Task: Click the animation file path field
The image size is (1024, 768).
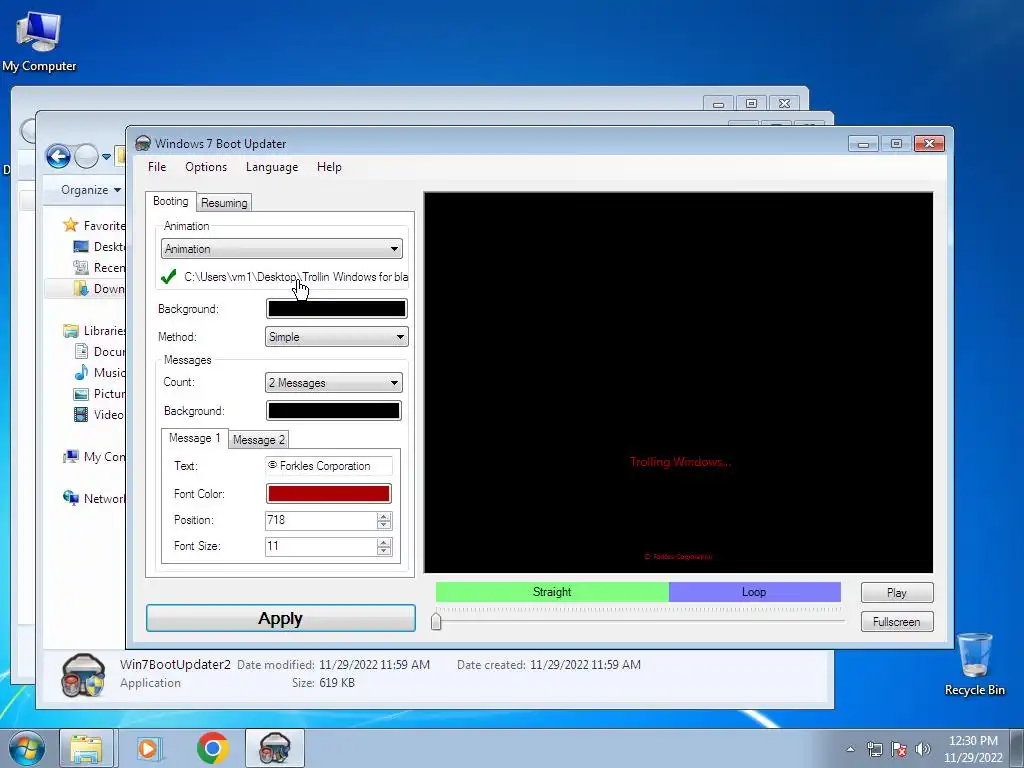Action: pos(296,277)
